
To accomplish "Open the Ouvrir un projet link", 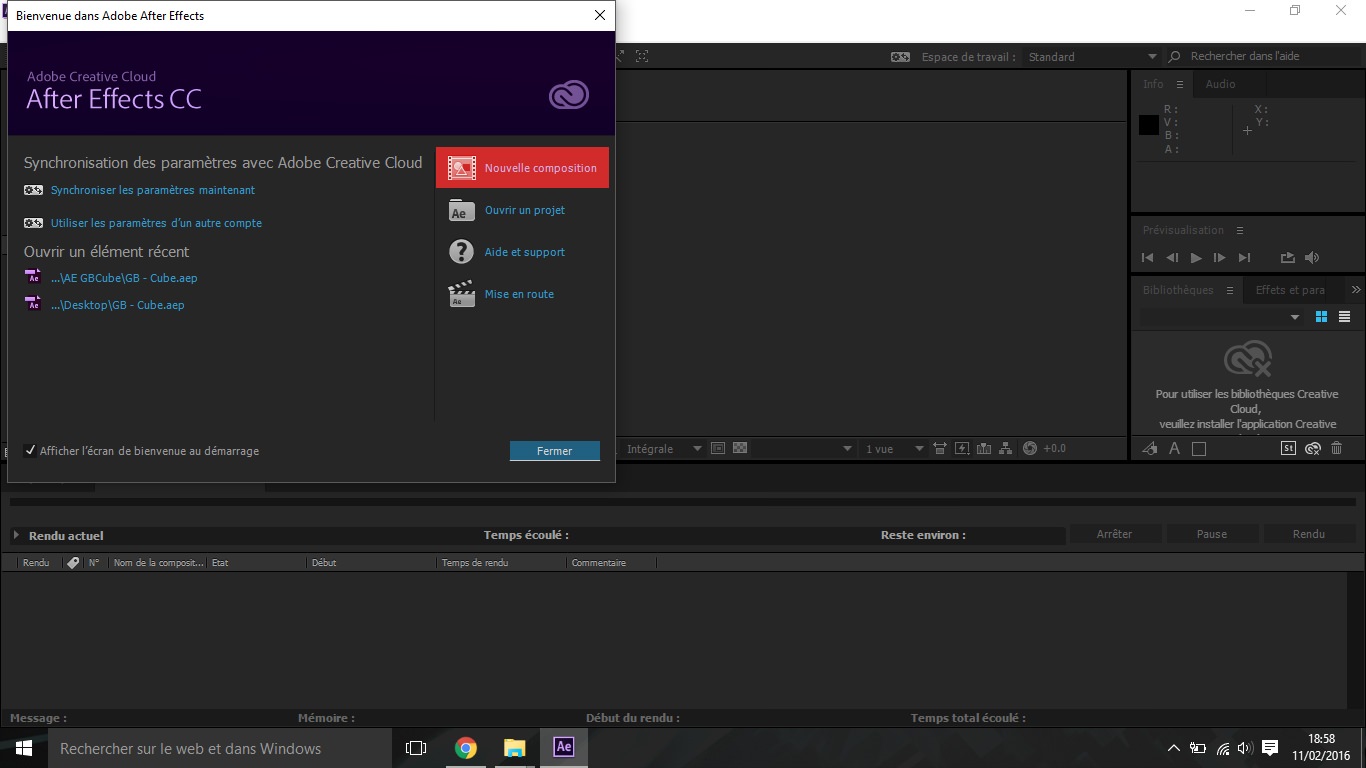I will point(524,210).
